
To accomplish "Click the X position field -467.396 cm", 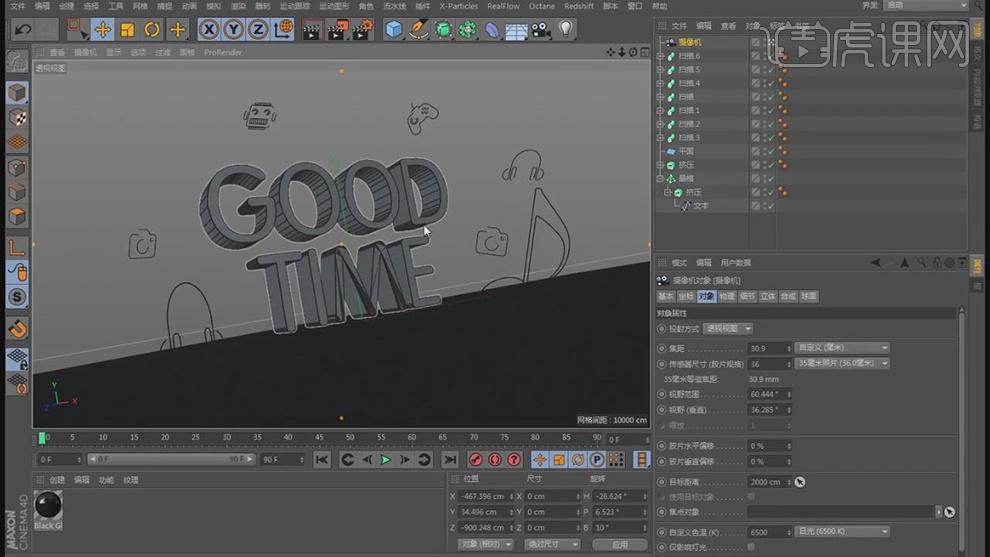I will click(x=485, y=496).
